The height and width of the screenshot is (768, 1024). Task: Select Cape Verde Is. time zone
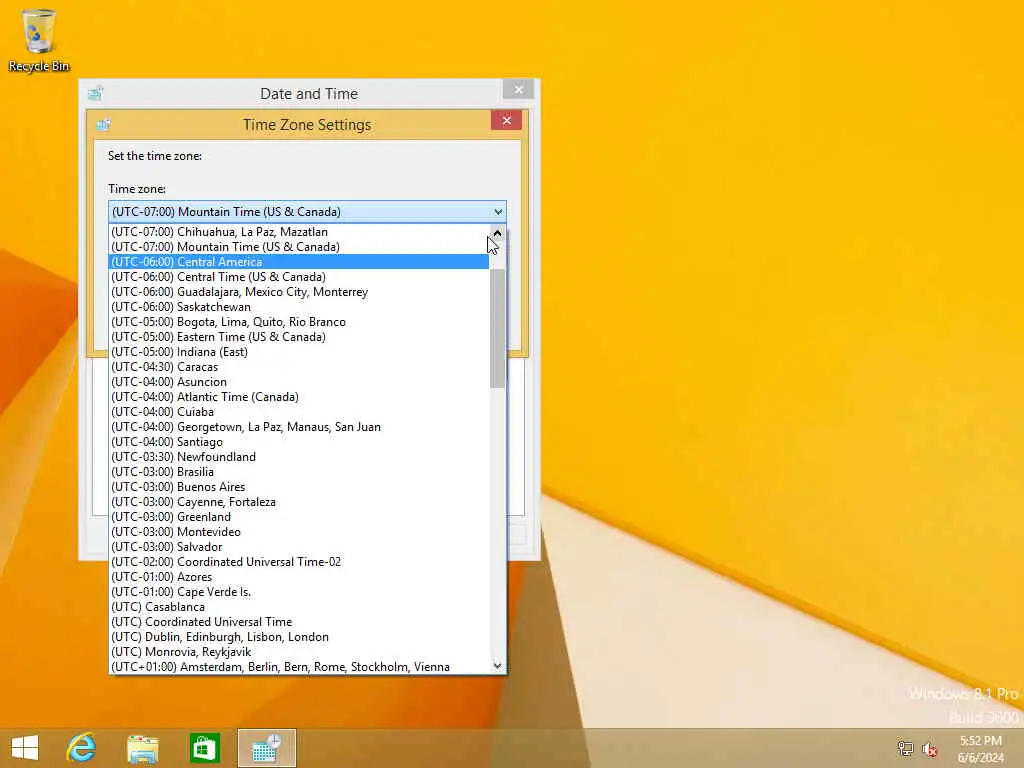[x=299, y=592]
